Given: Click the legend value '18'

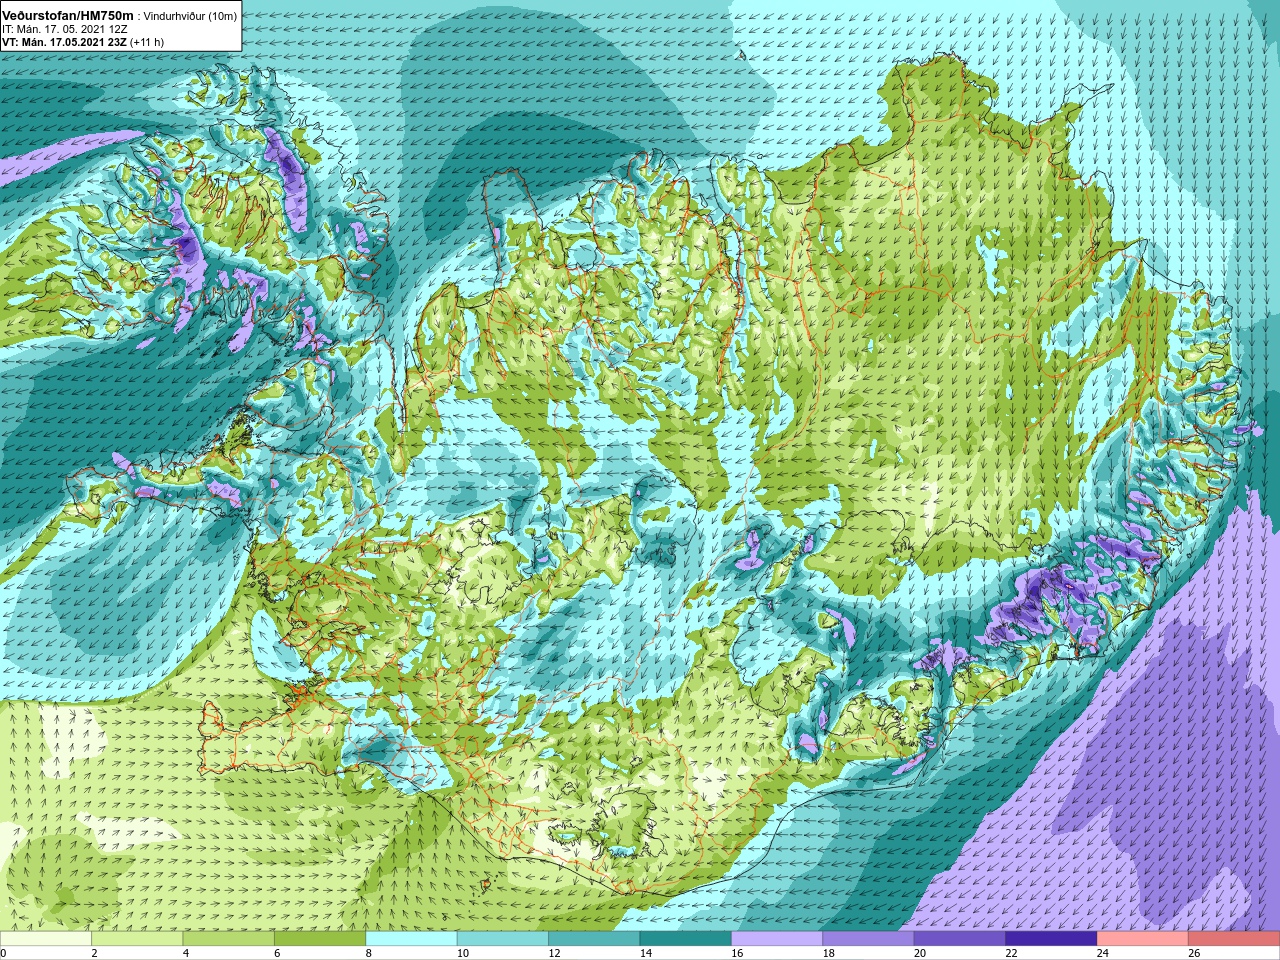Looking at the screenshot, I should pos(829,953).
